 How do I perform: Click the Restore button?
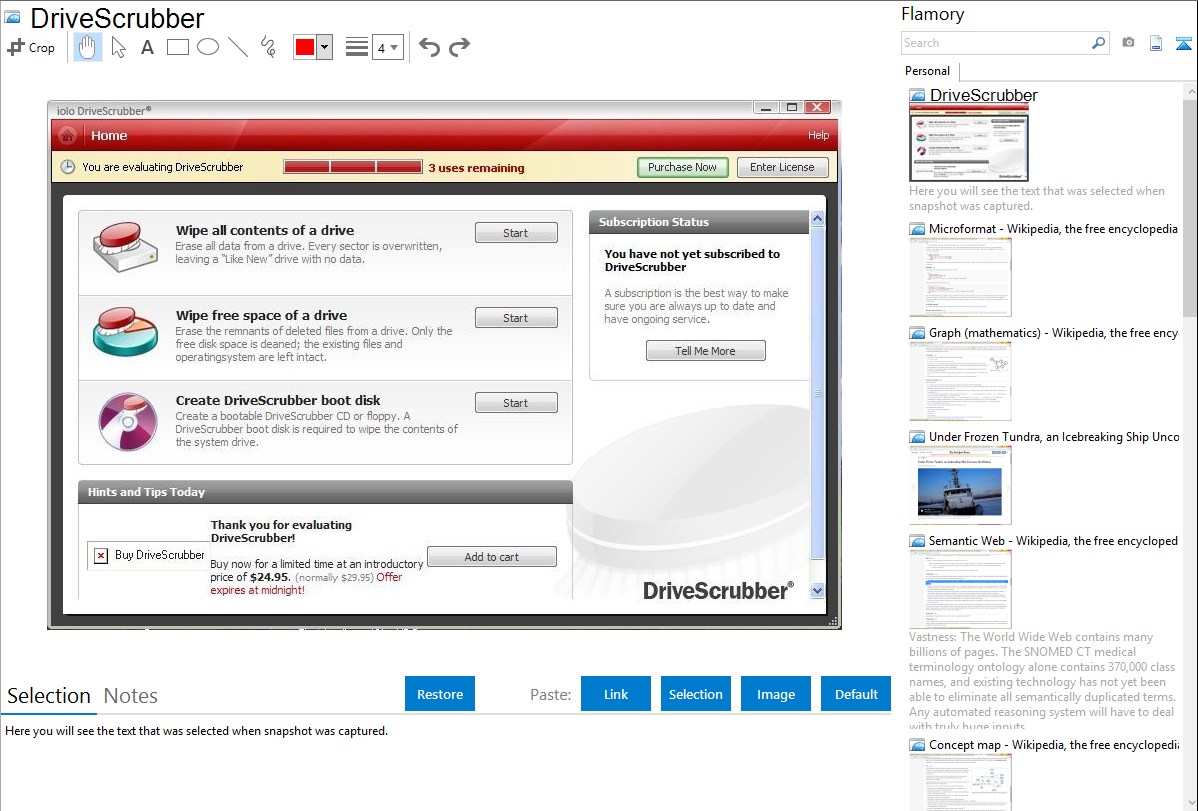[440, 694]
